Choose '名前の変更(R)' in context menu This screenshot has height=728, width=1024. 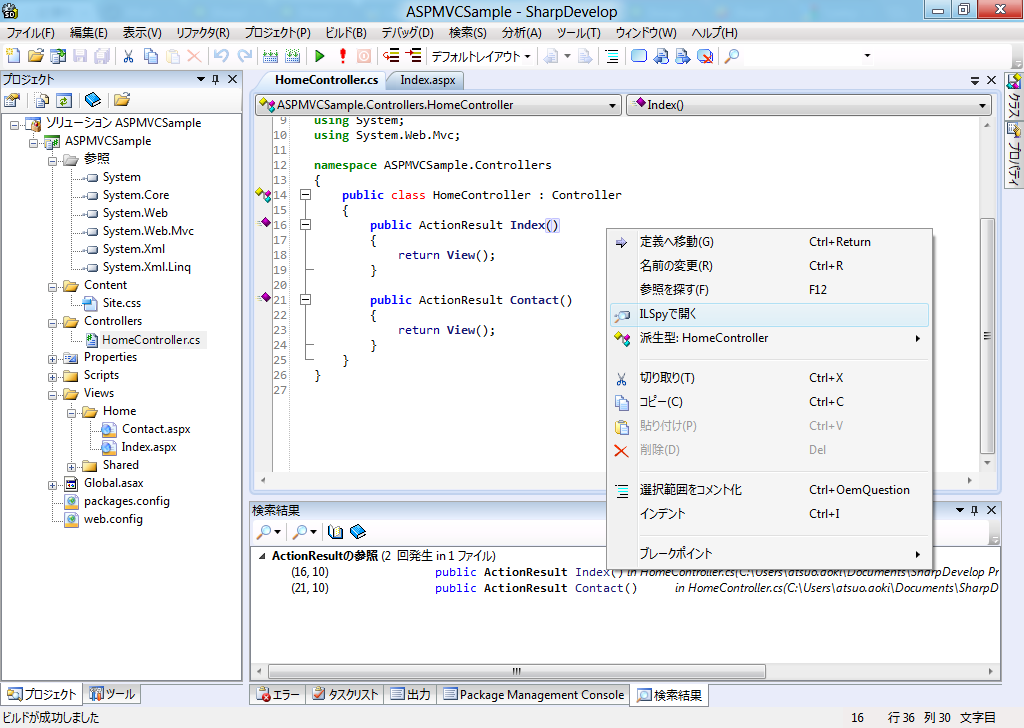pos(769,266)
